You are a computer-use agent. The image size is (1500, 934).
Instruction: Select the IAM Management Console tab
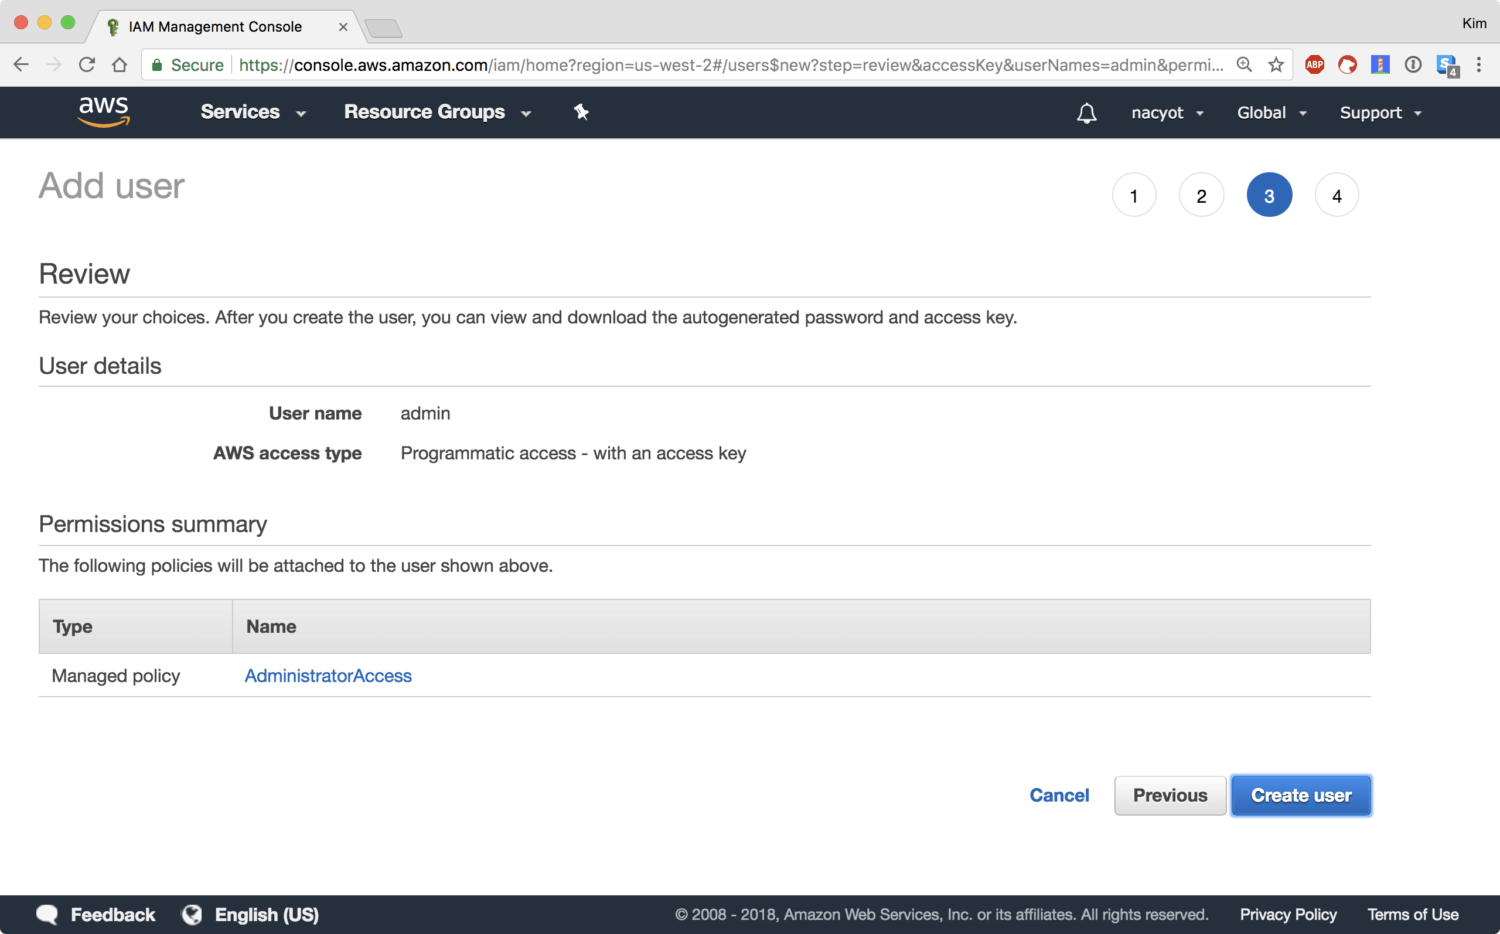[215, 27]
